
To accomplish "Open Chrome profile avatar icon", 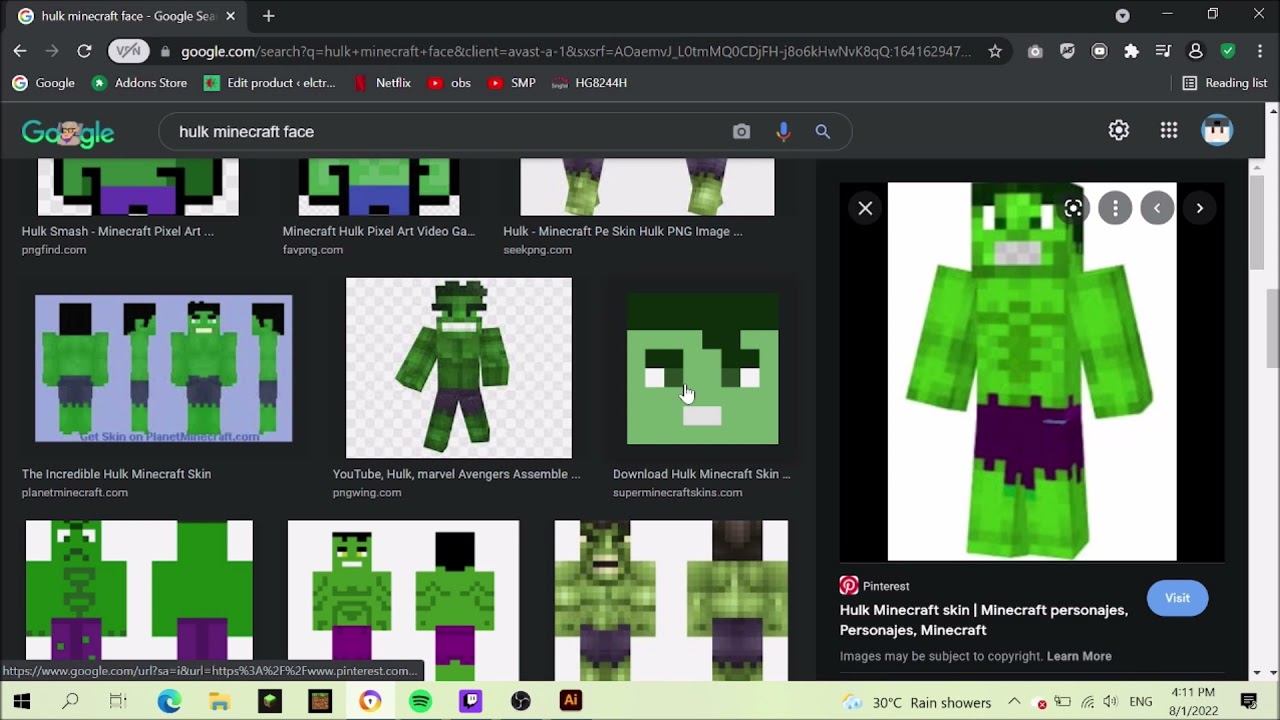I will [x=1195, y=51].
